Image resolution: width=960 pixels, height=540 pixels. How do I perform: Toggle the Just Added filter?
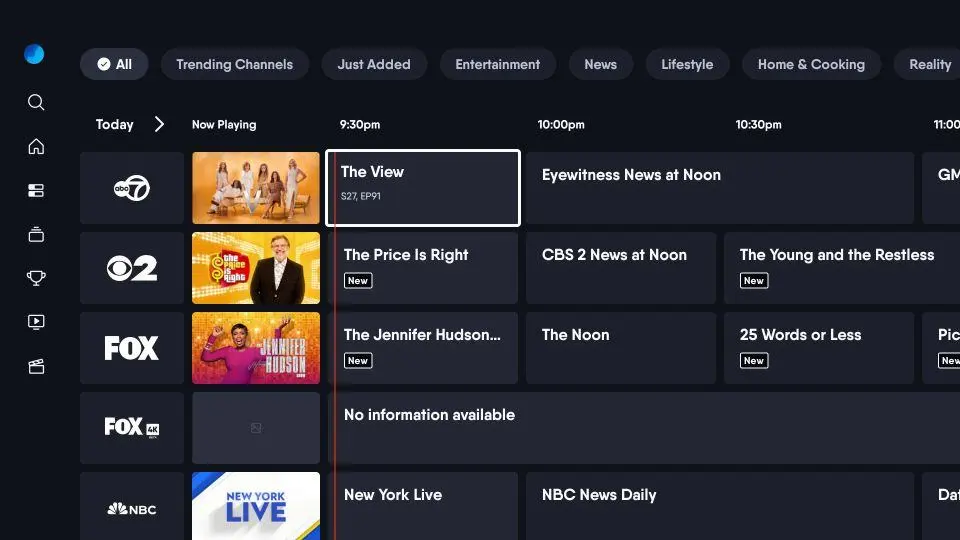(x=374, y=64)
